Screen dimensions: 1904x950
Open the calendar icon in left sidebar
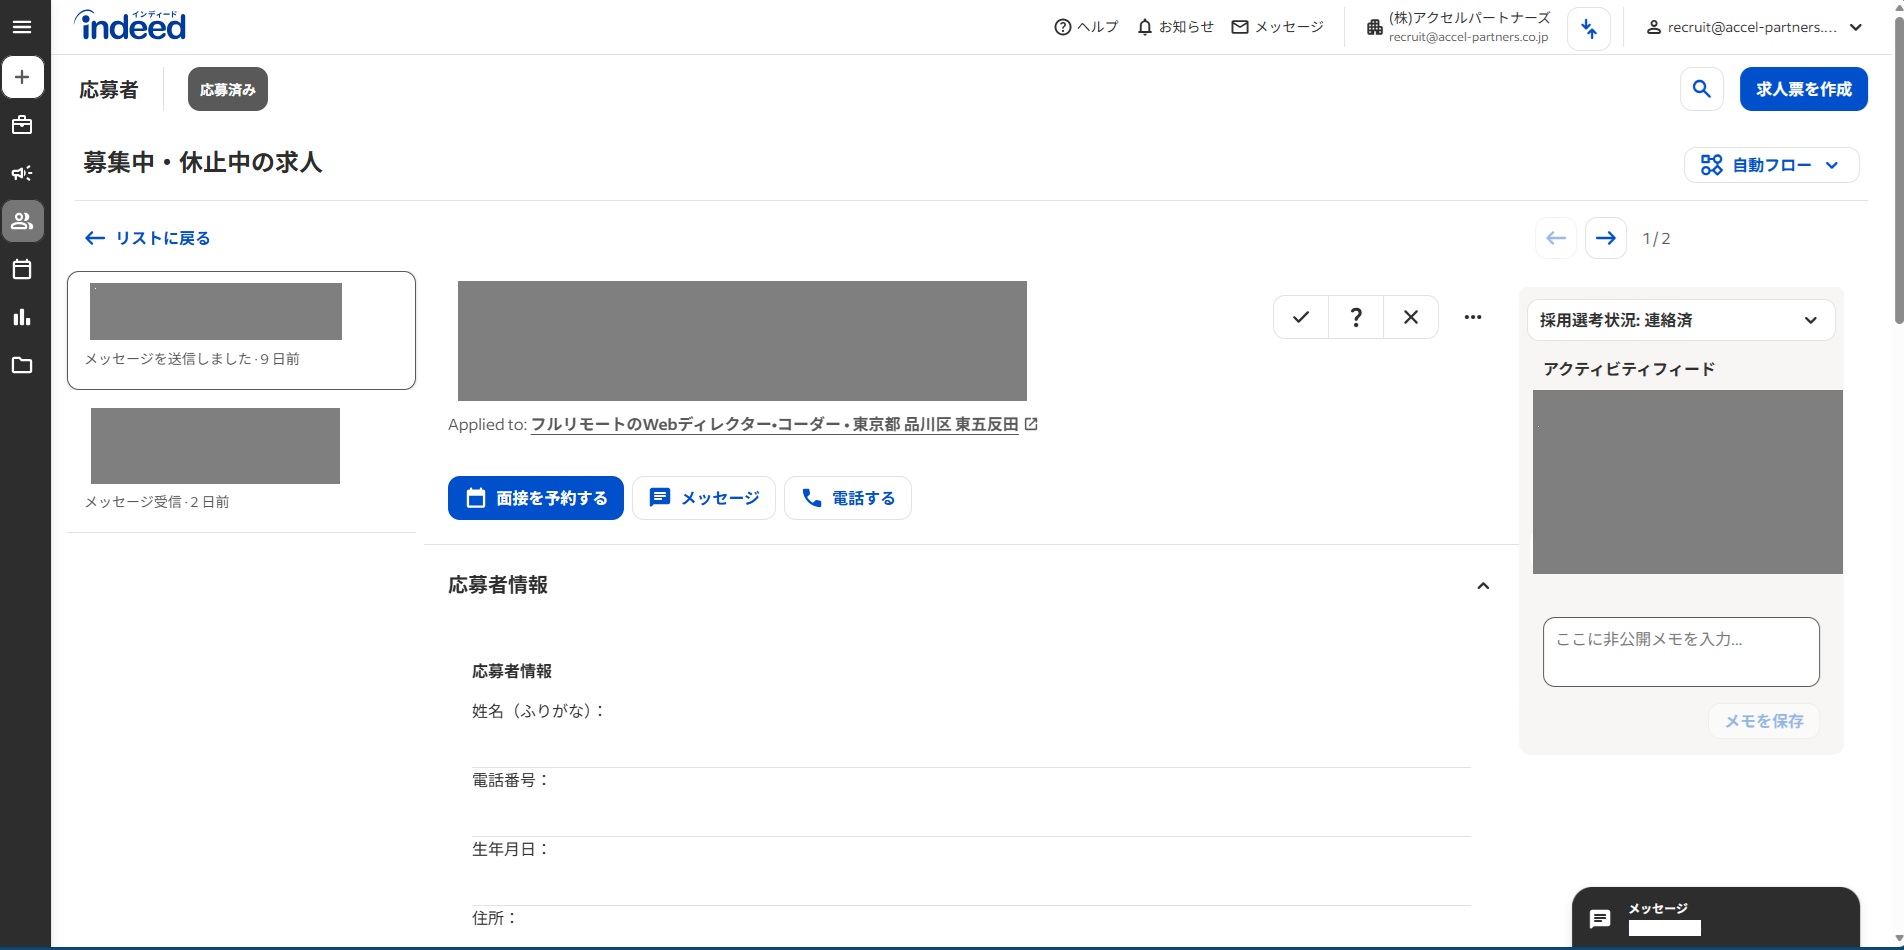22,269
